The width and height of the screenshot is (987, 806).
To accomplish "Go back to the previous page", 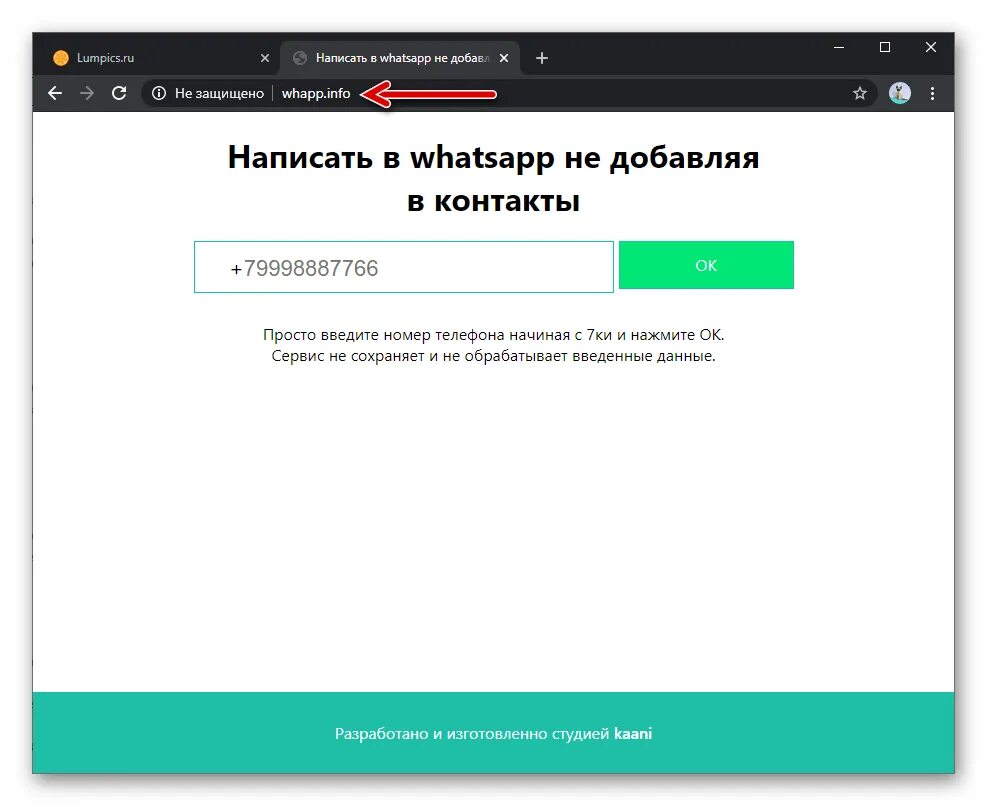I will pos(55,93).
